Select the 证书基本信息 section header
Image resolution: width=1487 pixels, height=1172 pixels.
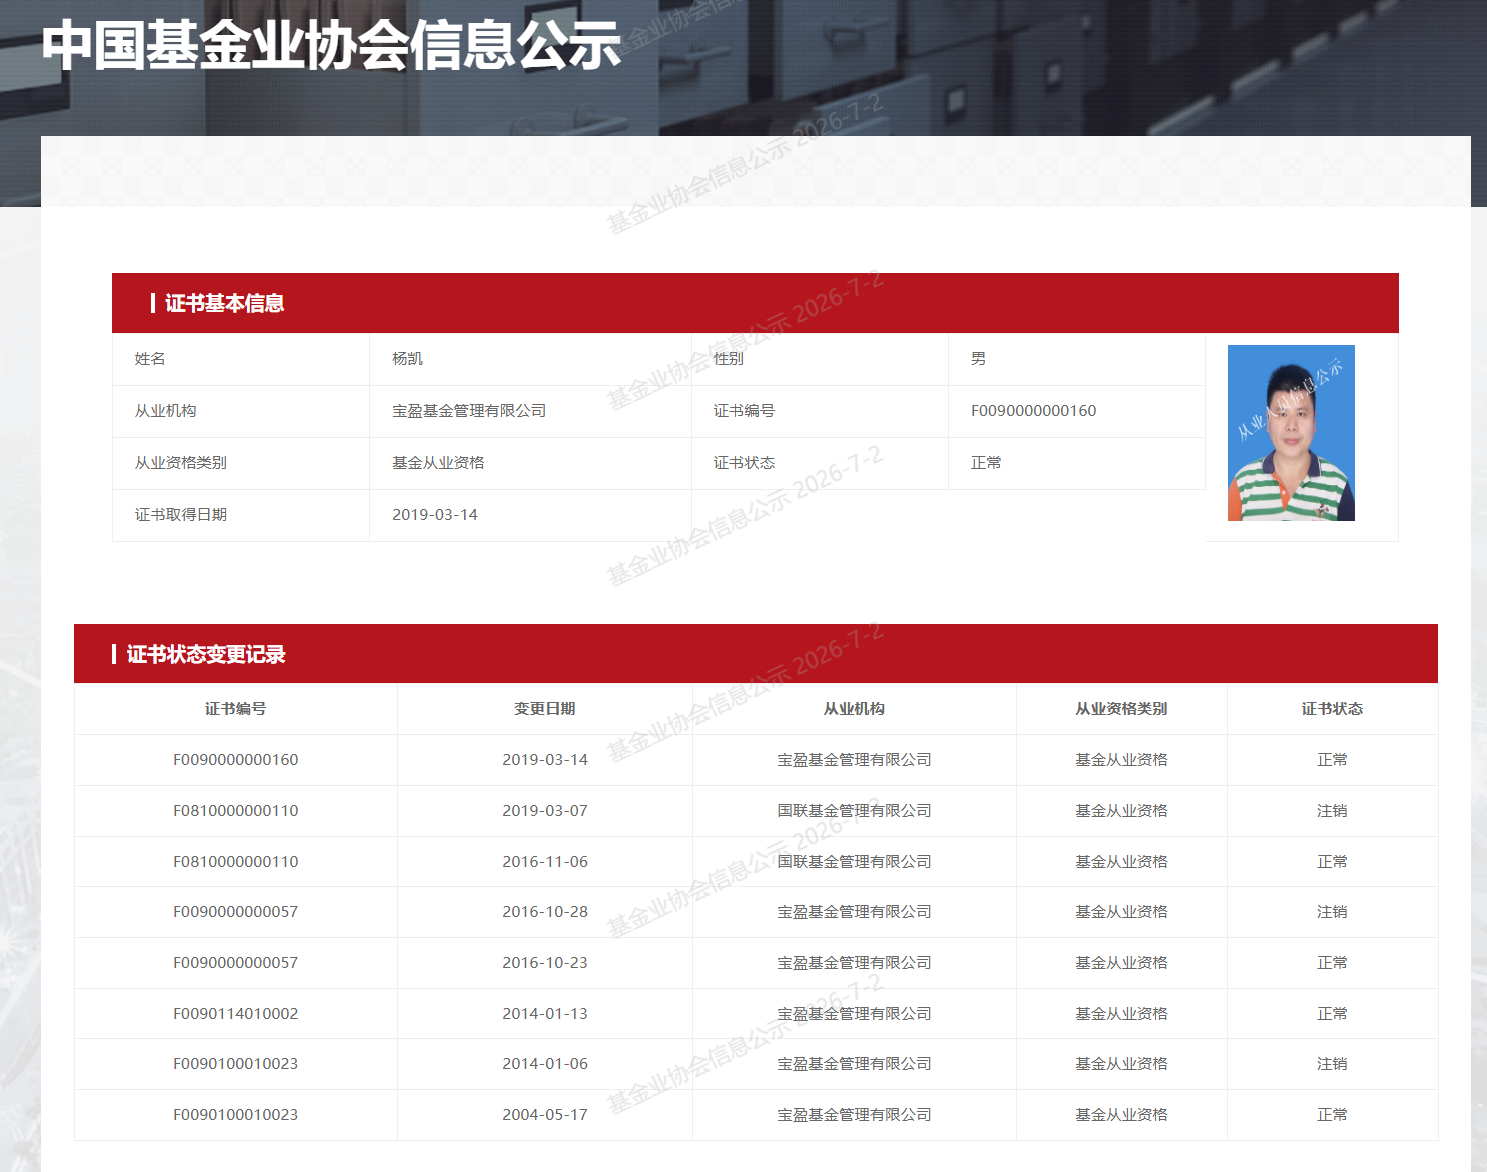coord(755,303)
